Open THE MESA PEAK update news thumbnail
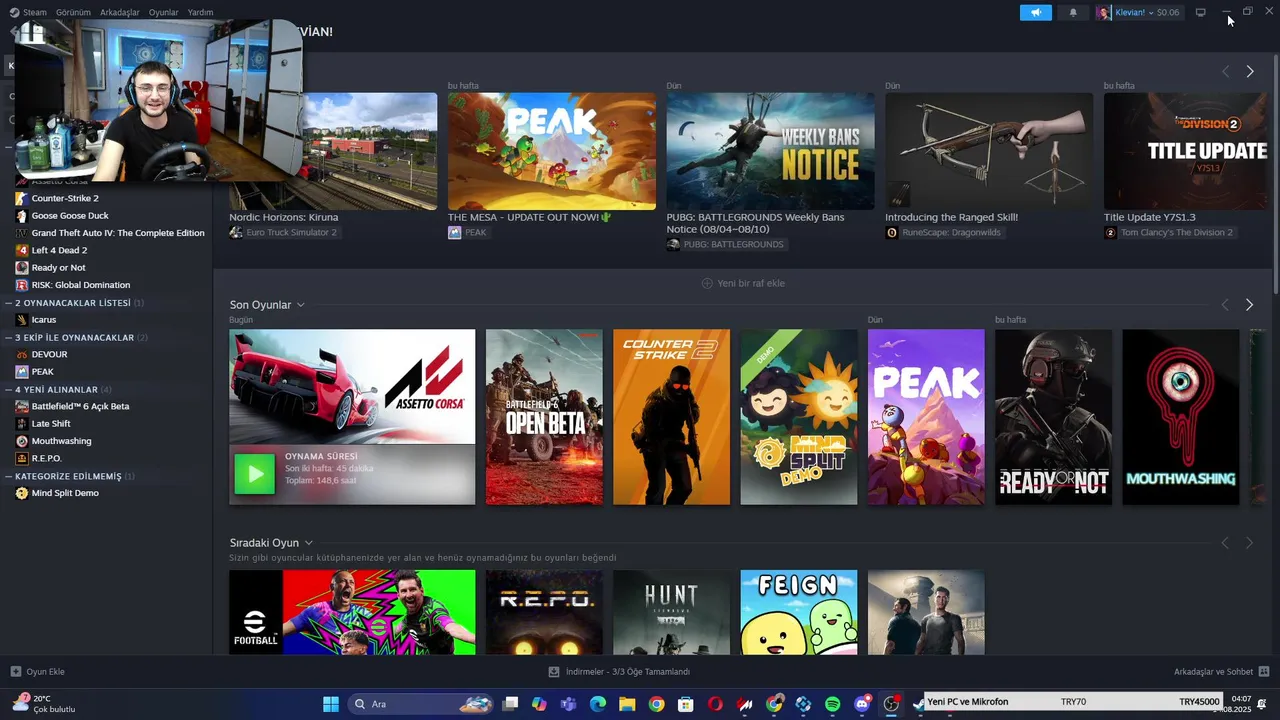The height and width of the screenshot is (720, 1280). [x=552, y=151]
